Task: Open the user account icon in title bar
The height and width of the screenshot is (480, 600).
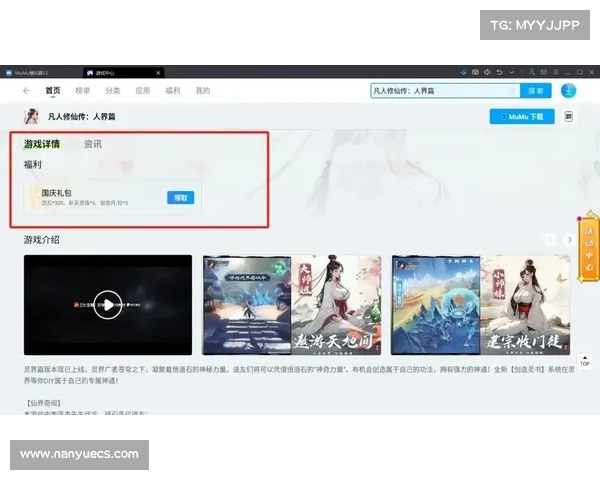Action: (532, 72)
